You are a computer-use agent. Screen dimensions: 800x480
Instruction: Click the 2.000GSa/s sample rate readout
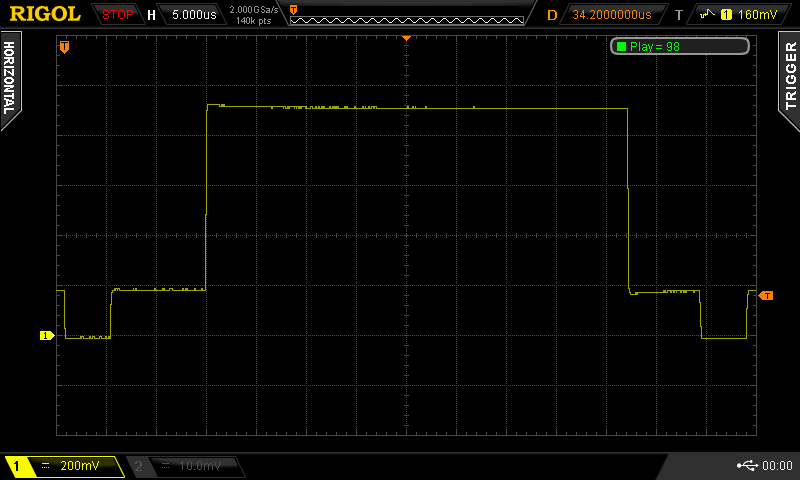(x=255, y=10)
